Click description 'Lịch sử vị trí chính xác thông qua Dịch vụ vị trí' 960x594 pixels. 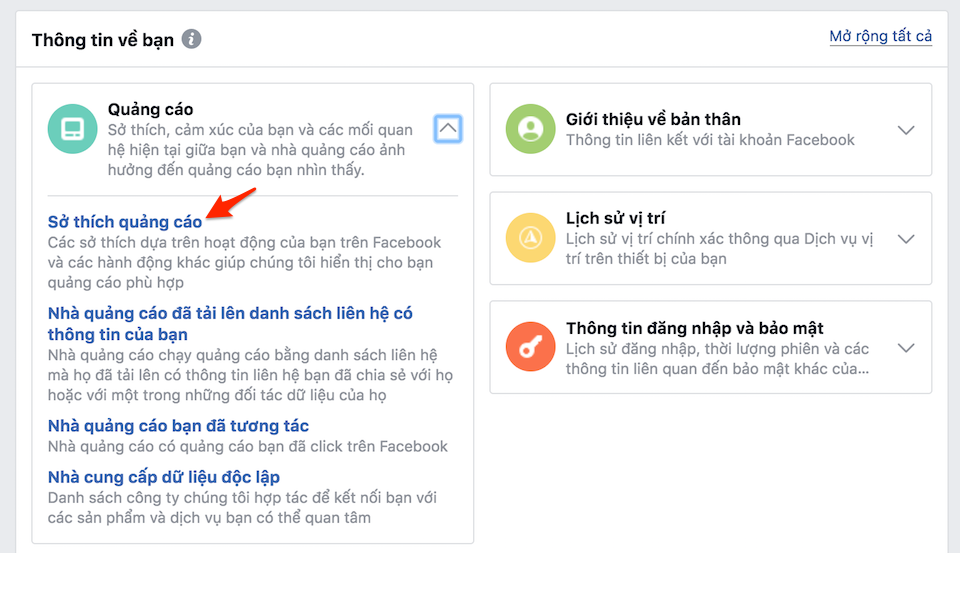[719, 249]
